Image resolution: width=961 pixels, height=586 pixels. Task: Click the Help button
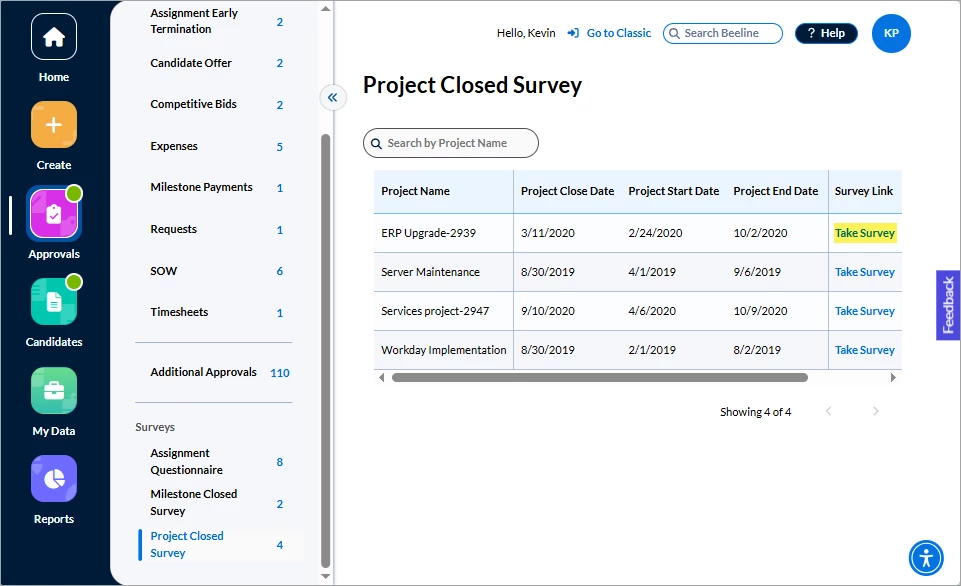pos(826,33)
